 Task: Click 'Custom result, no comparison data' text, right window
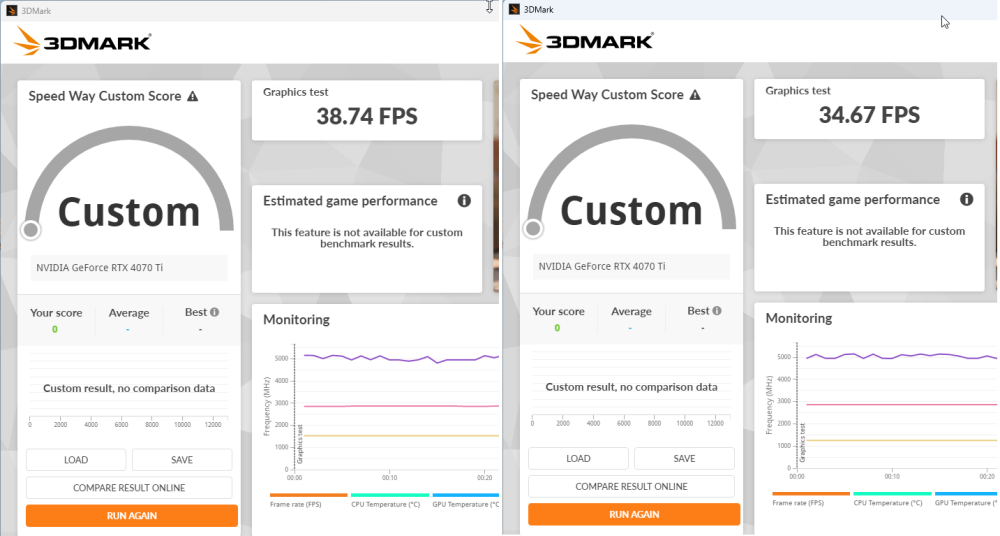[631, 387]
